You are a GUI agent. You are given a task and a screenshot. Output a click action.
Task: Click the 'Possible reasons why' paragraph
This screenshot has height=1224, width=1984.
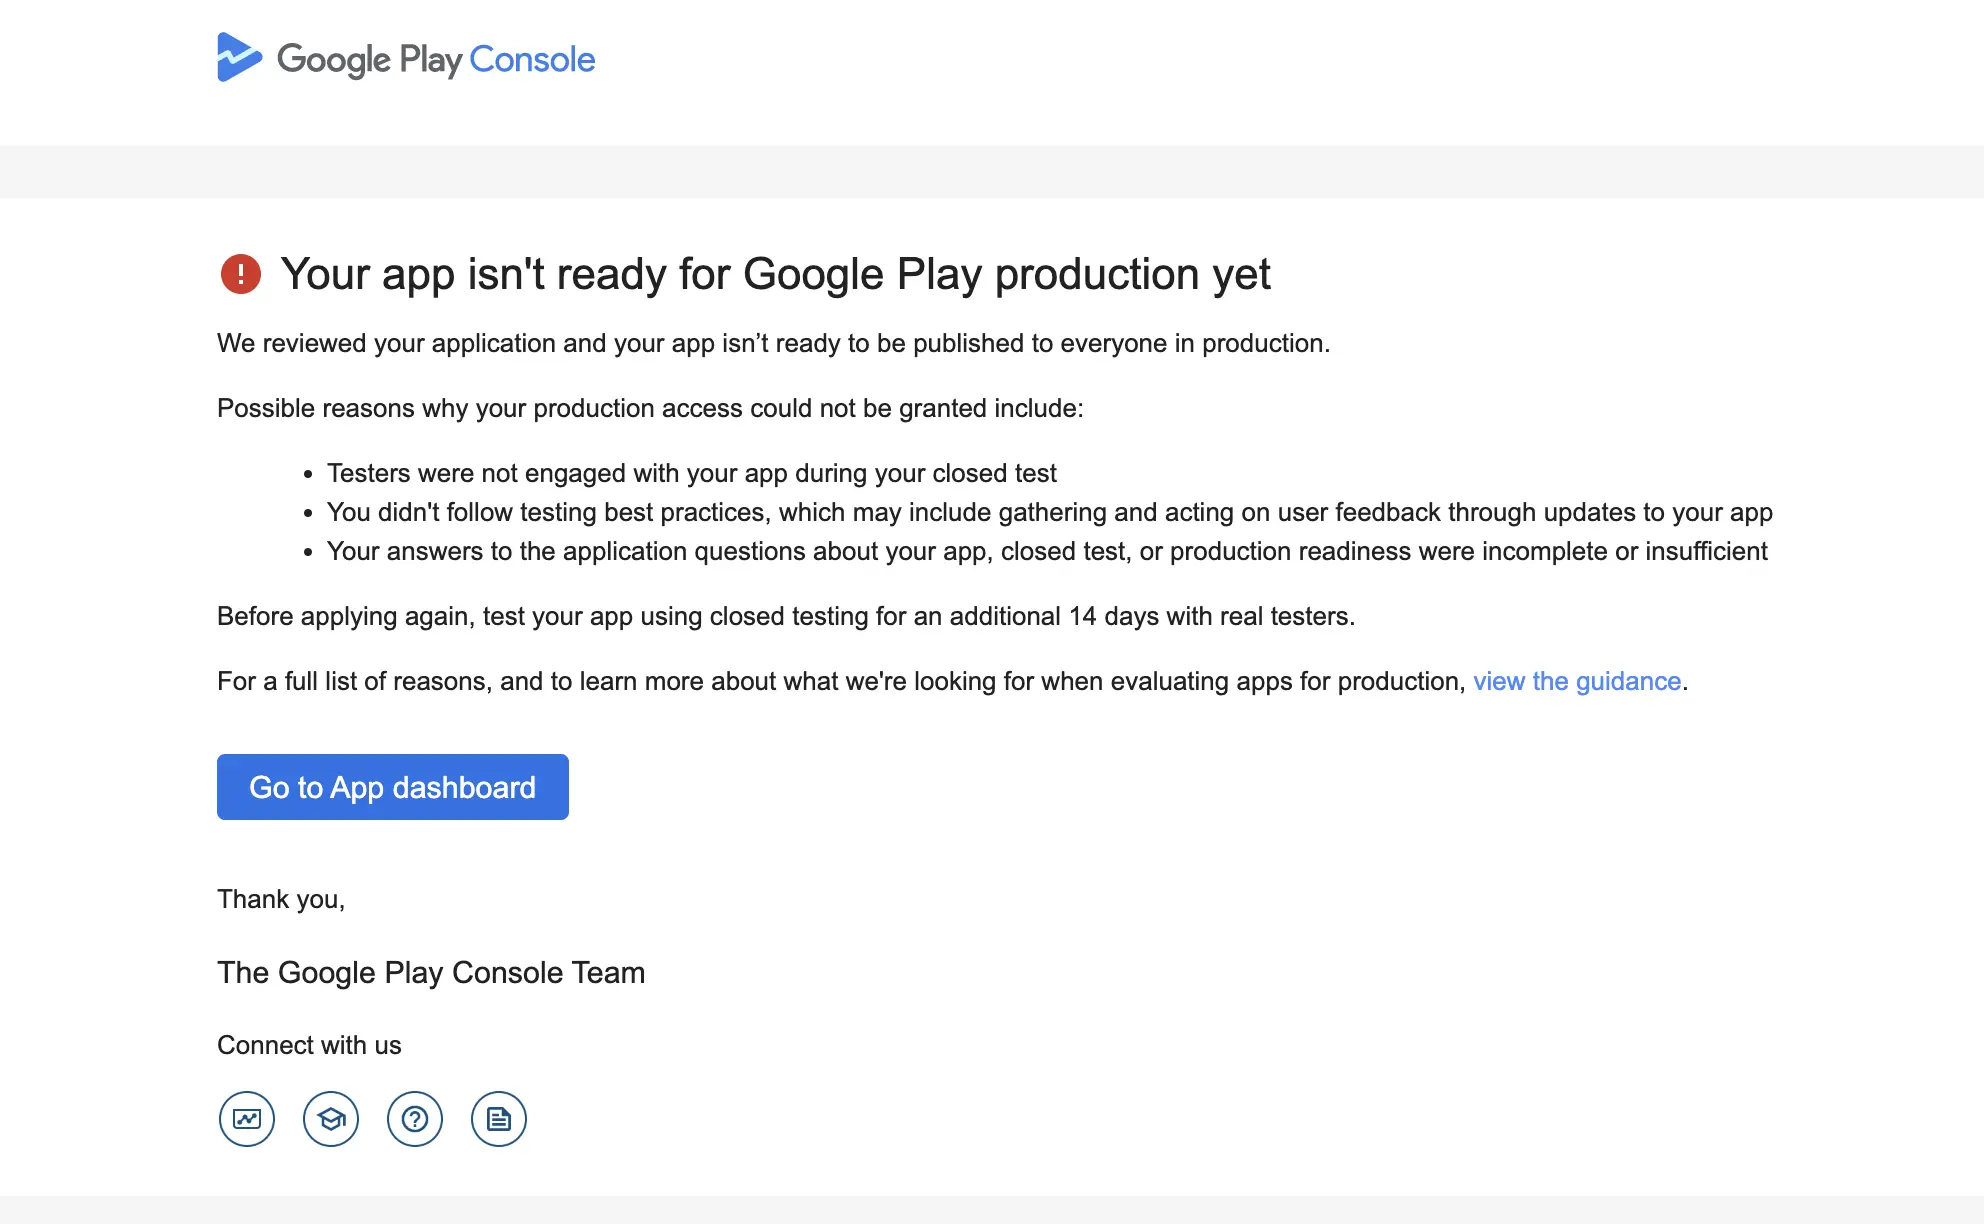650,408
